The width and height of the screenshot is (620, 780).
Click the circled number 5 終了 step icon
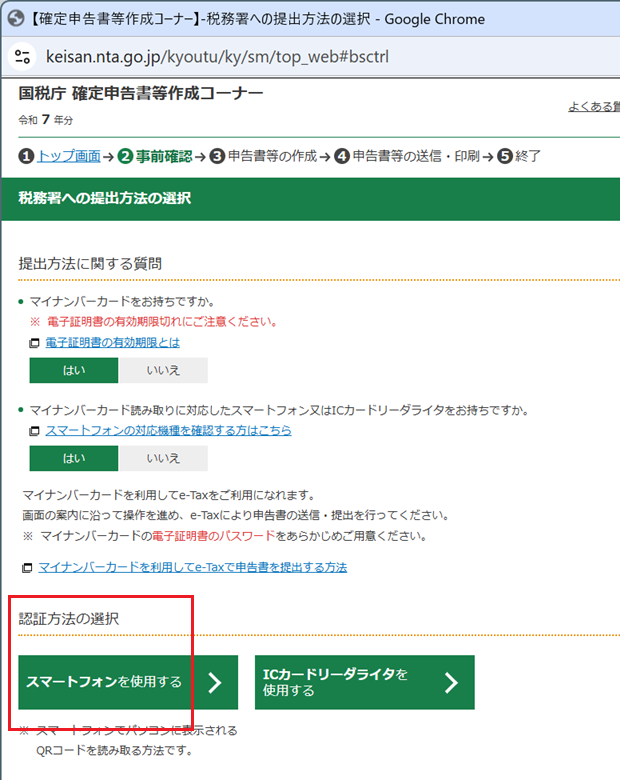504,156
